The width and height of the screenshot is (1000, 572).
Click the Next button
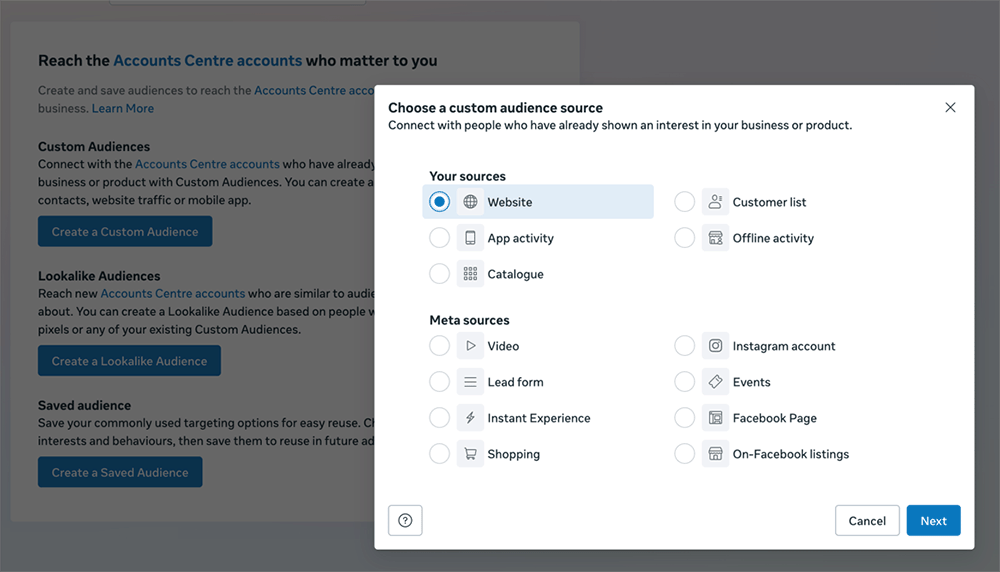tap(933, 520)
